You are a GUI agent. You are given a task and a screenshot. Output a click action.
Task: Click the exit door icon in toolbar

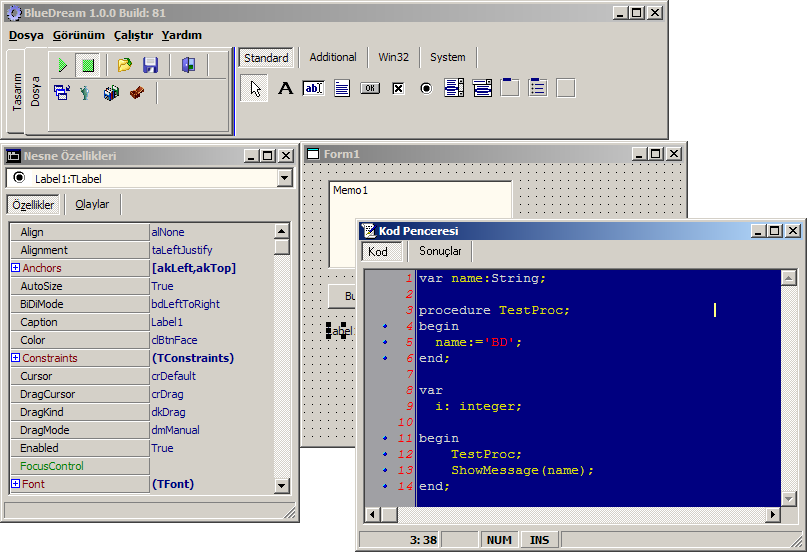[x=188, y=65]
